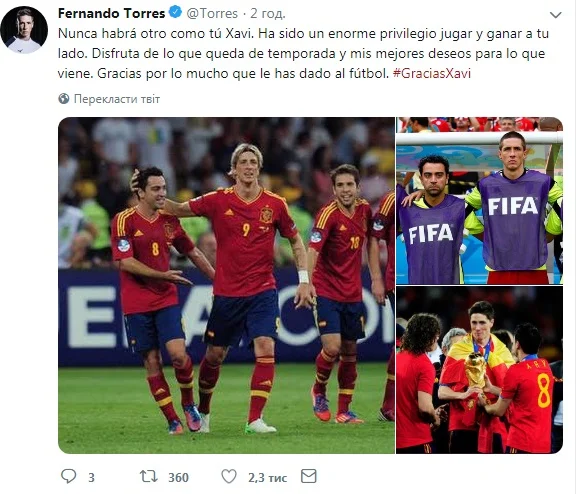The image size is (576, 494).
Task: Click the globe icon beside Перекласти твіт
Action: (64, 99)
